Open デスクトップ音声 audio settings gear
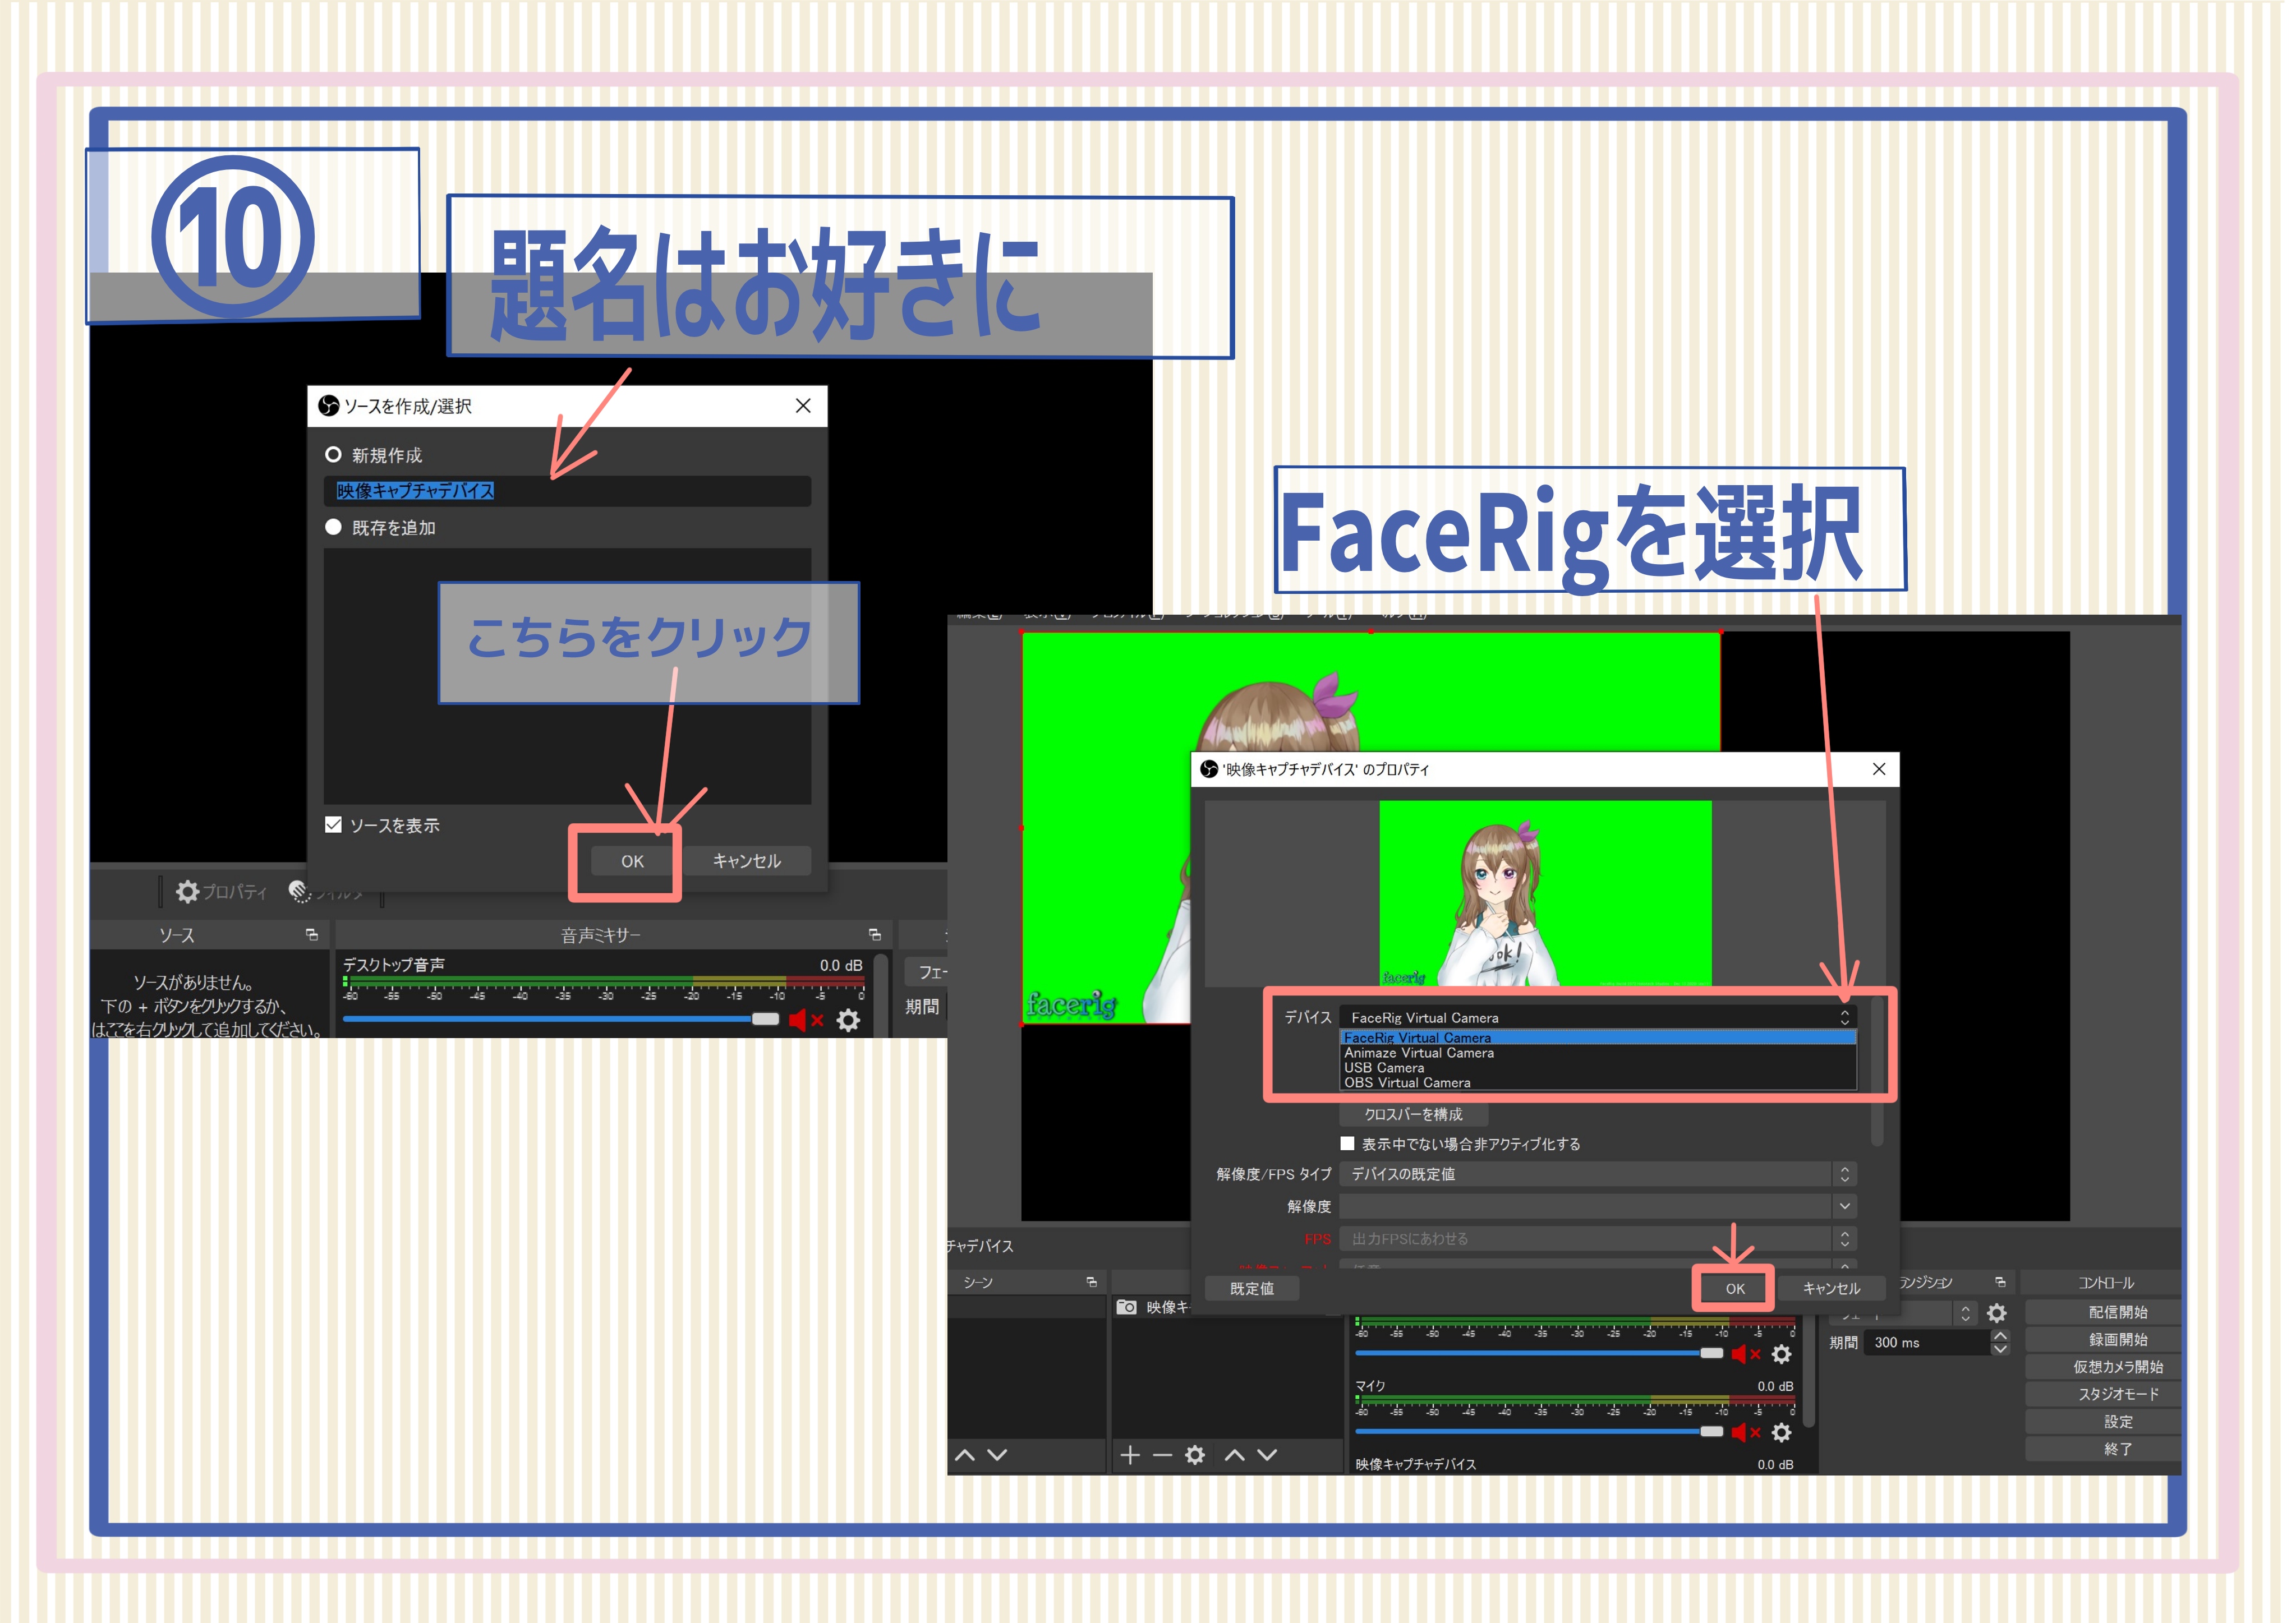 848,1020
